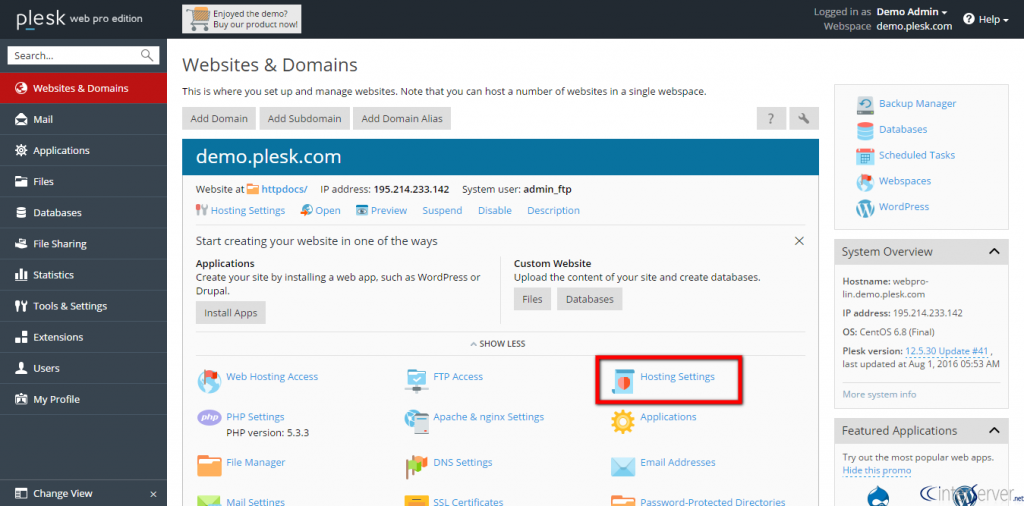
Task: Click the 12.5.30 Update #41 version link
Action: click(946, 351)
